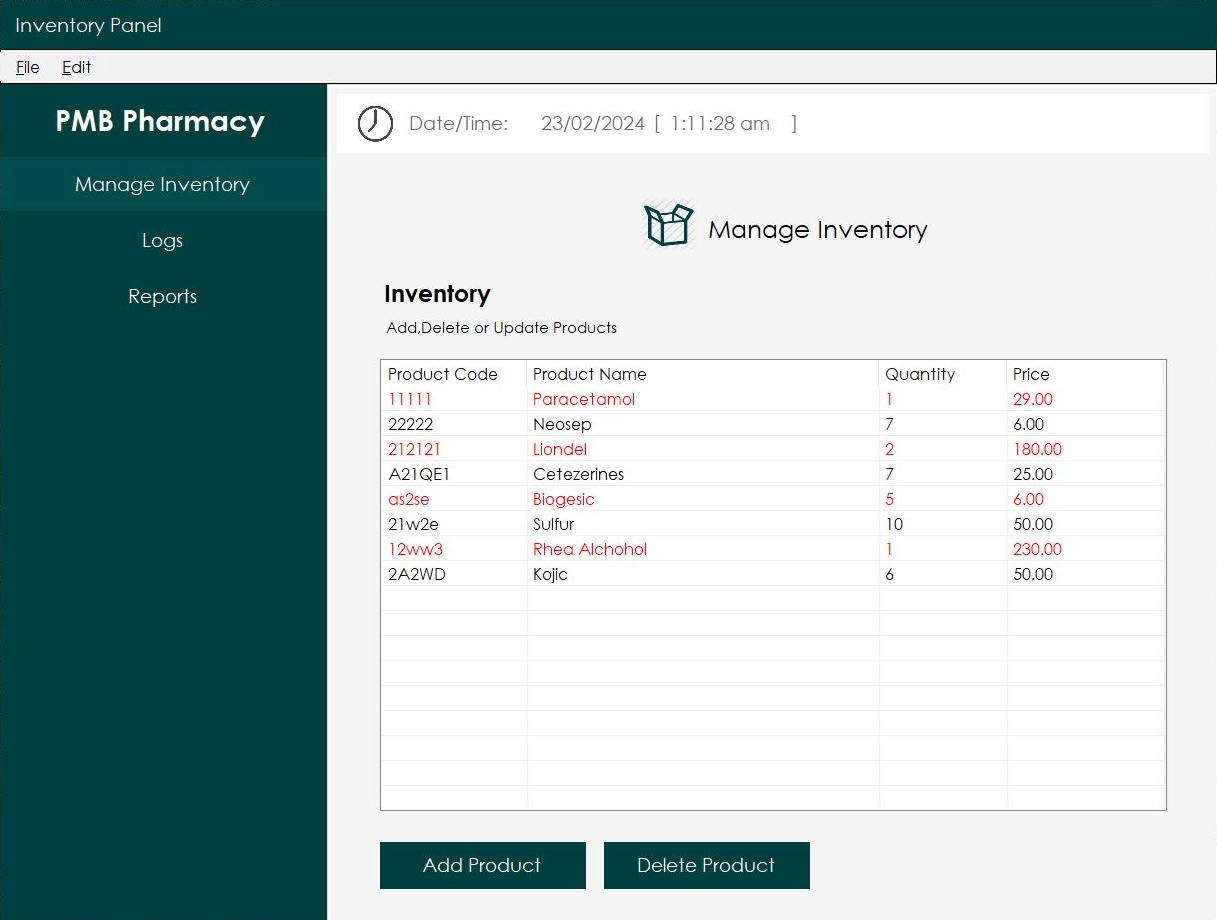Select product code 21w2e
This screenshot has height=920, width=1217.
click(413, 524)
